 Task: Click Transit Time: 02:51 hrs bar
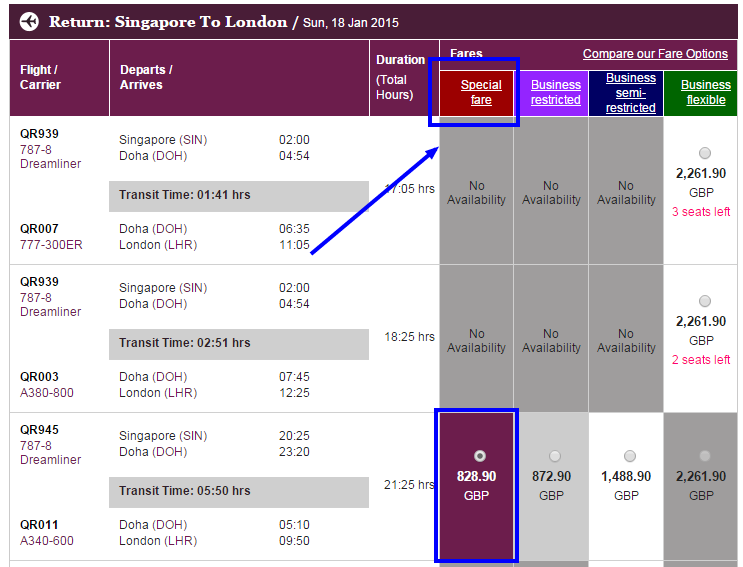[x=239, y=344]
